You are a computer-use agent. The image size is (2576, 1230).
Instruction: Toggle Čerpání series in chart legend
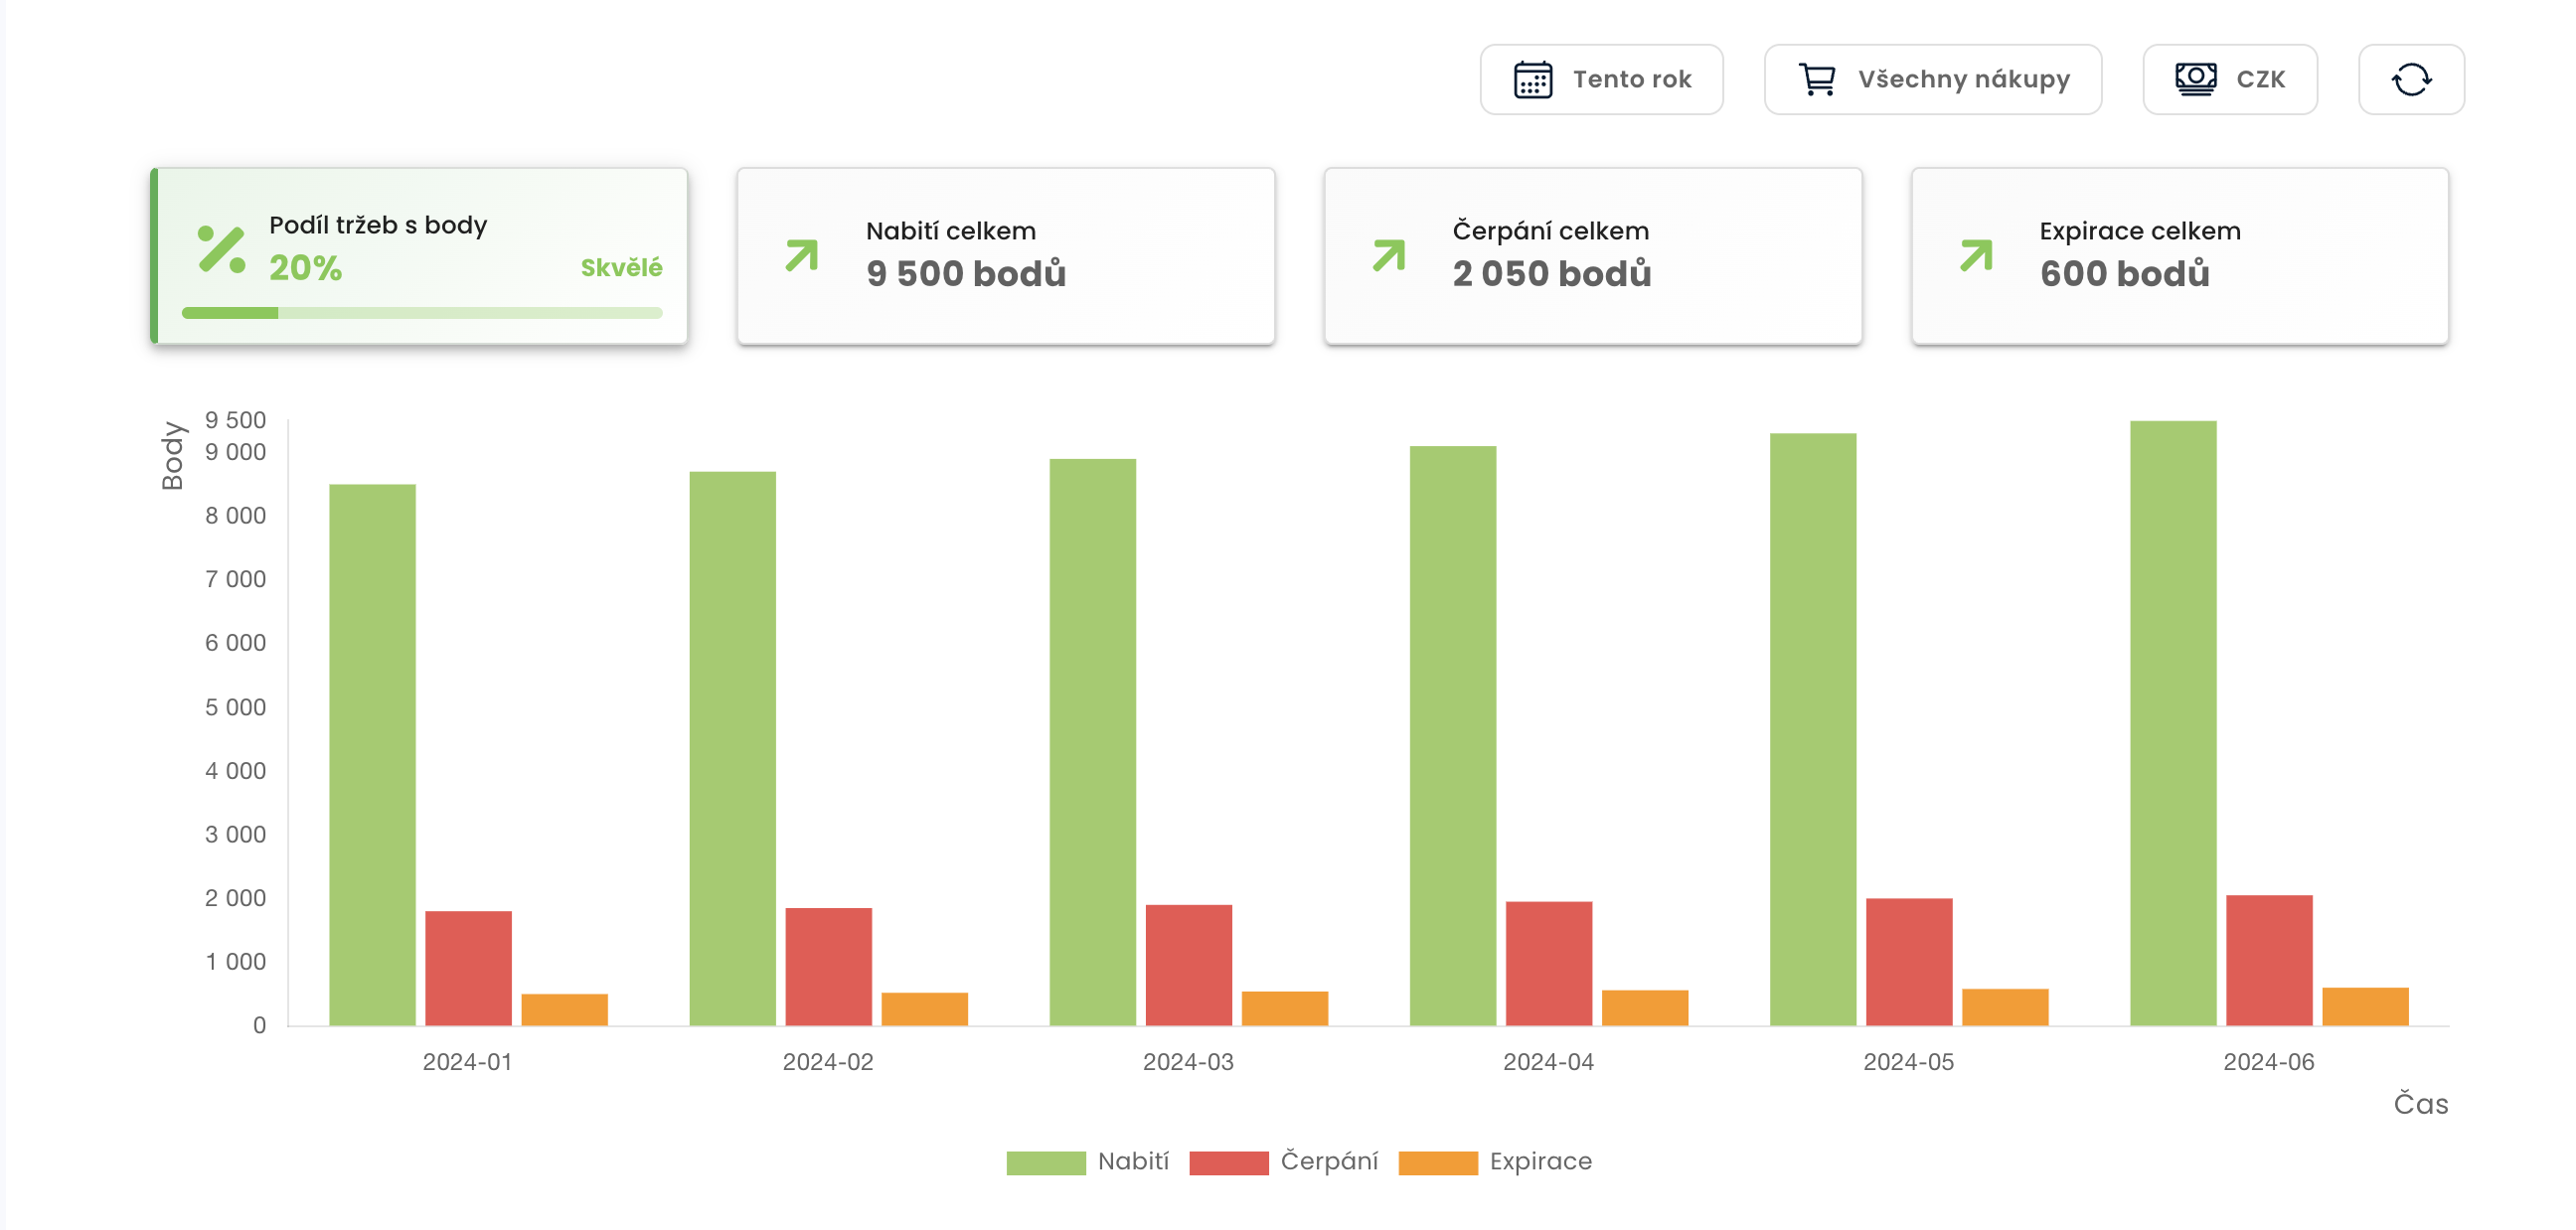point(1283,1161)
